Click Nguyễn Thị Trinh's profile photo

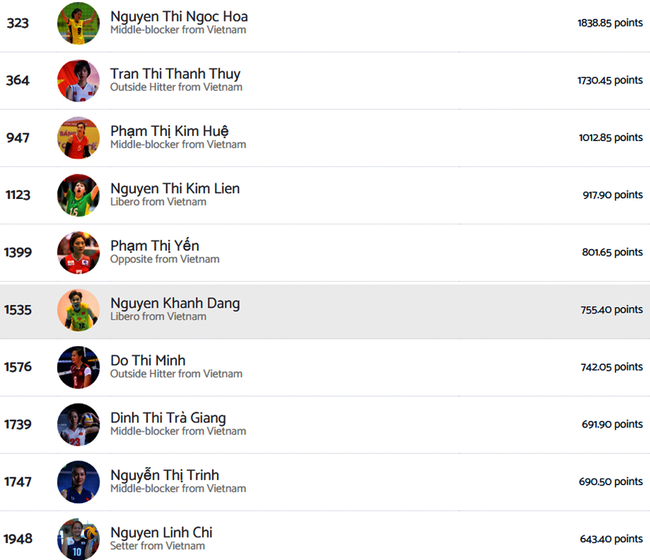click(x=78, y=482)
